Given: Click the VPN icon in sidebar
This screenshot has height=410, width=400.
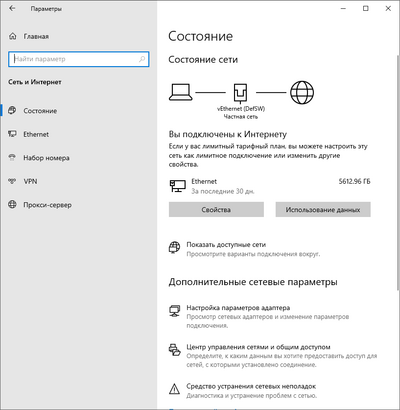Looking at the screenshot, I should tap(12, 181).
